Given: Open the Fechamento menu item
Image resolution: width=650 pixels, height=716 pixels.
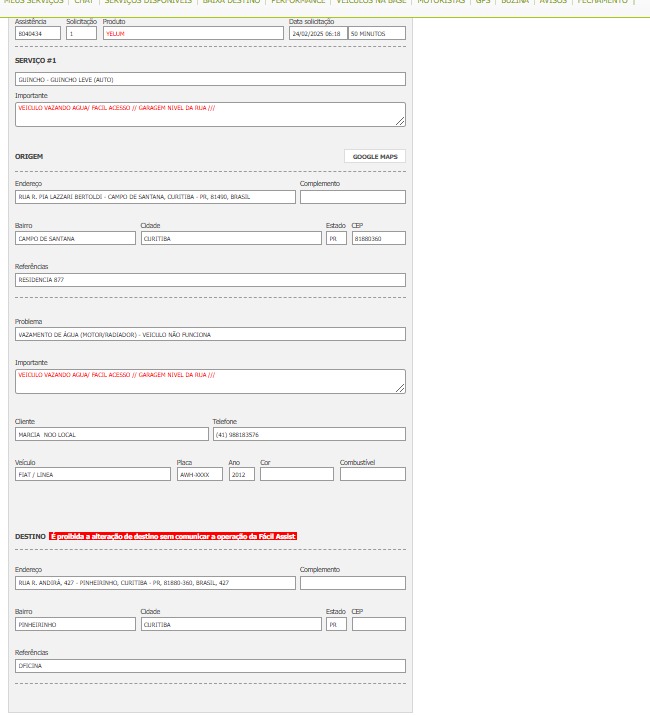Looking at the screenshot, I should click(x=602, y=2).
